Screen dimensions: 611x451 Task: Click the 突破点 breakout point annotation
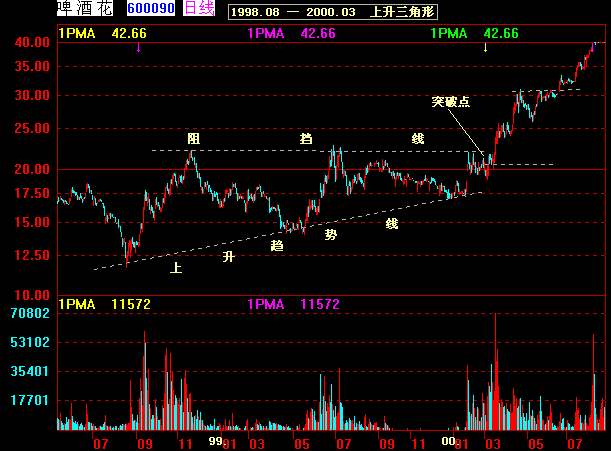[x=451, y=102]
